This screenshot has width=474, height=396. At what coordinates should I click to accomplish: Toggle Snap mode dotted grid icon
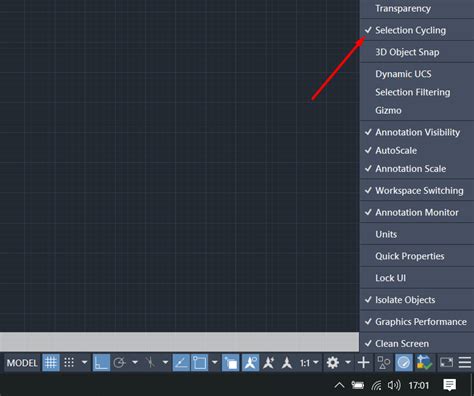pos(69,362)
